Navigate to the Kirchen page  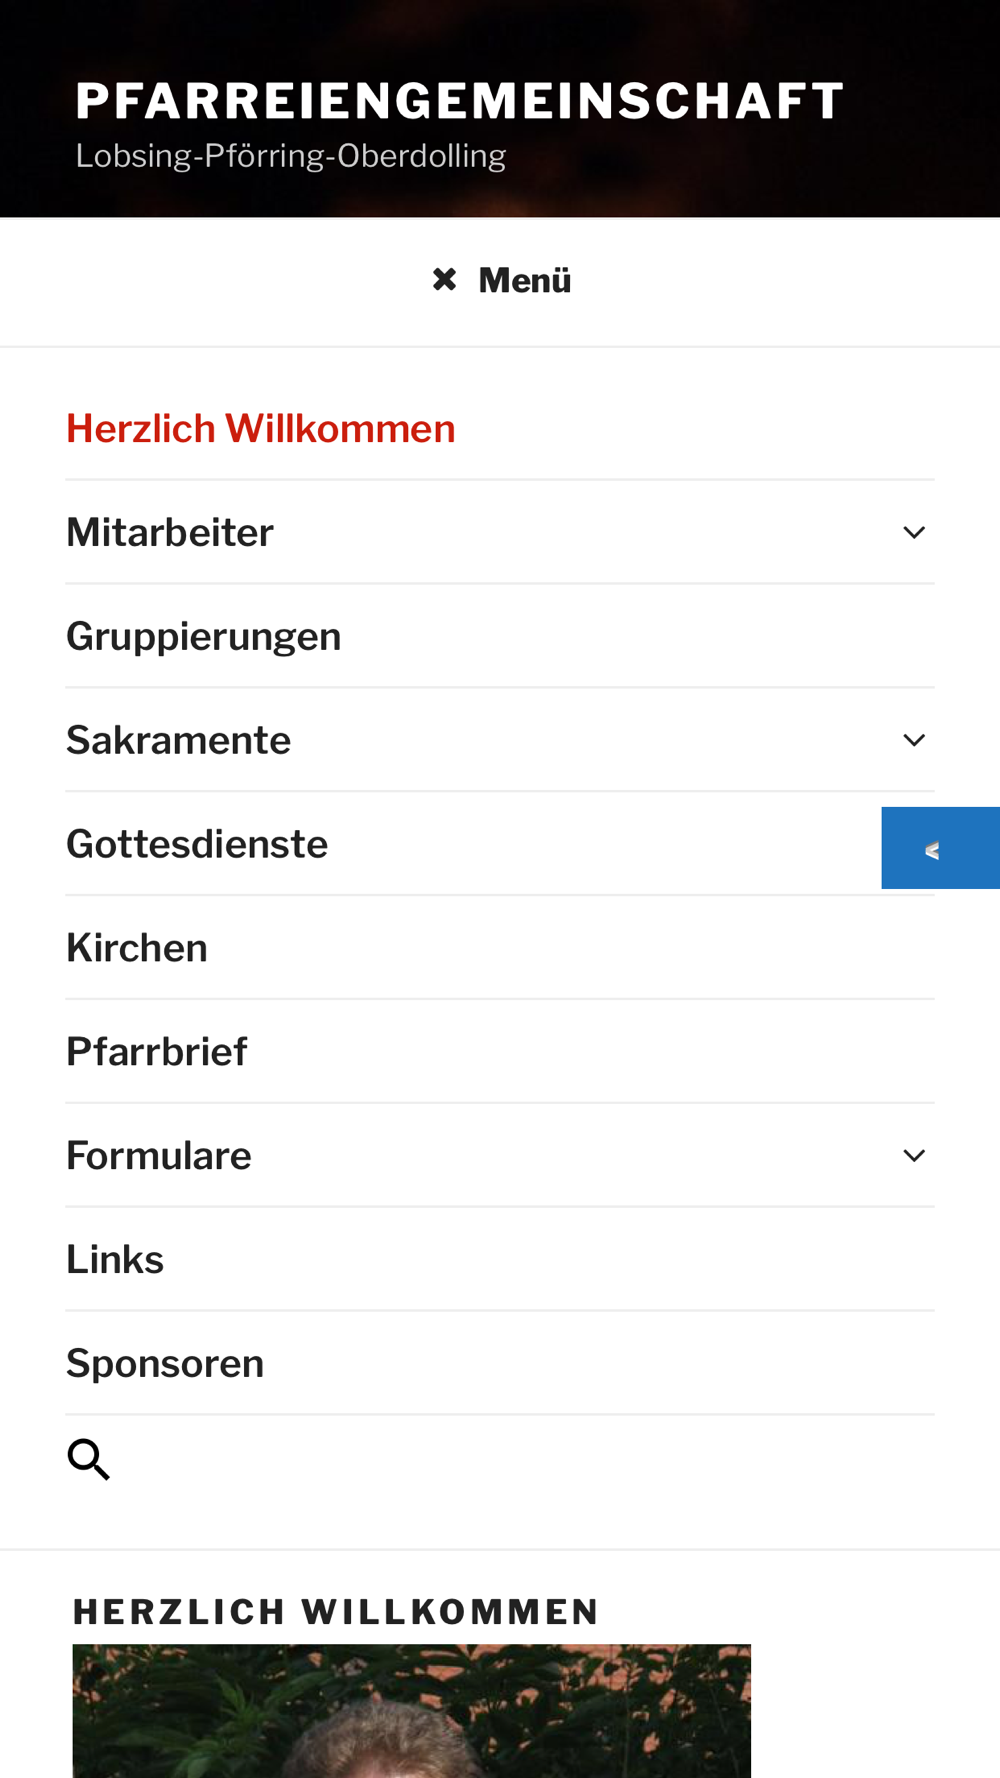pos(137,949)
